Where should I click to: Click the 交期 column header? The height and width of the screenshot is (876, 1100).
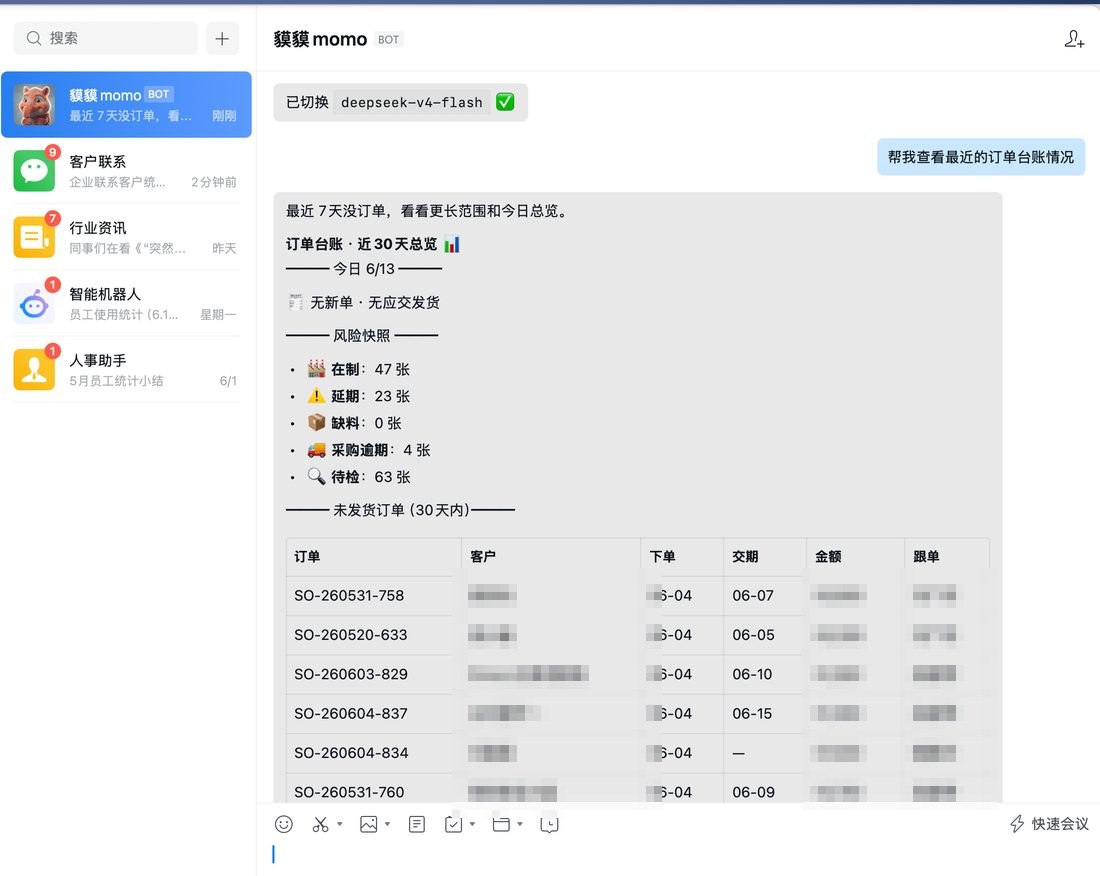pyautogui.click(x=745, y=556)
